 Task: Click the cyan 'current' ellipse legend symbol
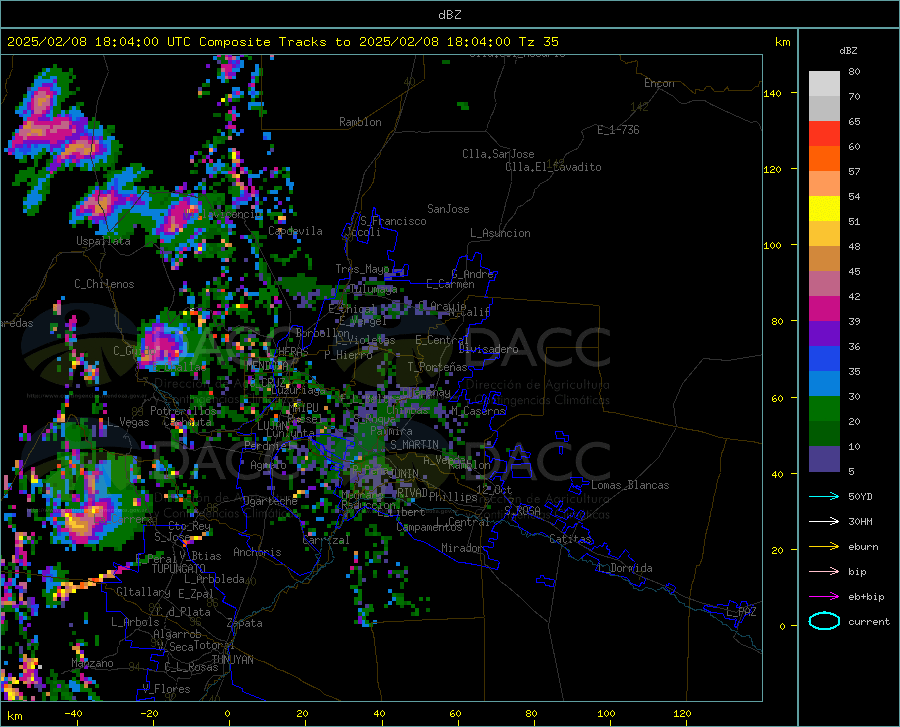click(824, 621)
